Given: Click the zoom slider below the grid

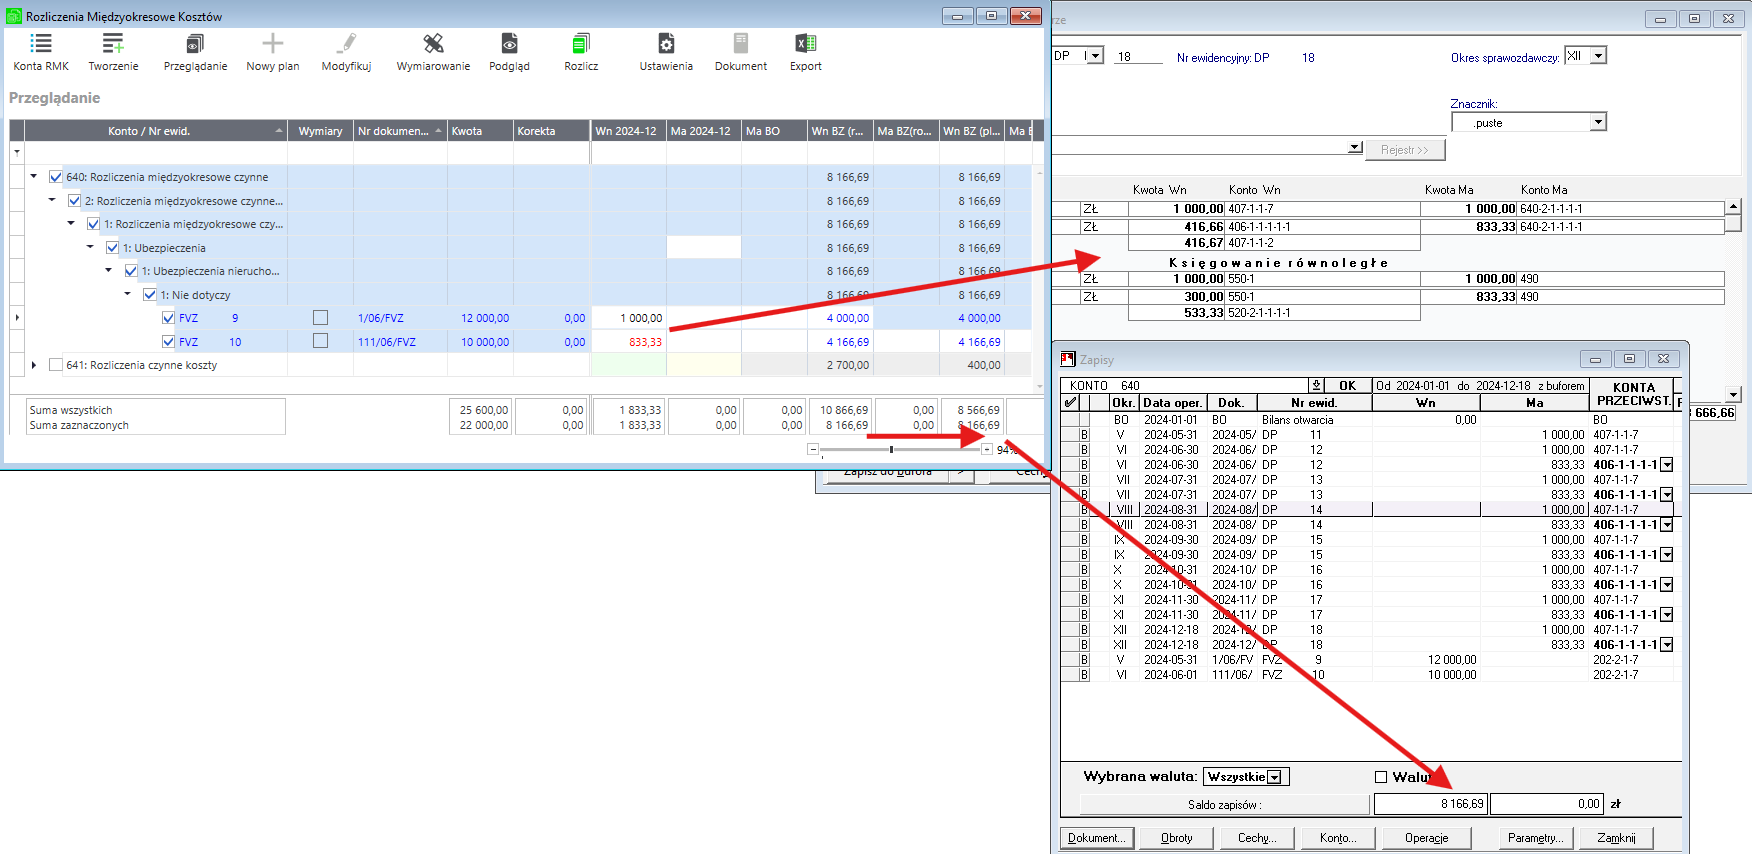Looking at the screenshot, I should [x=891, y=450].
